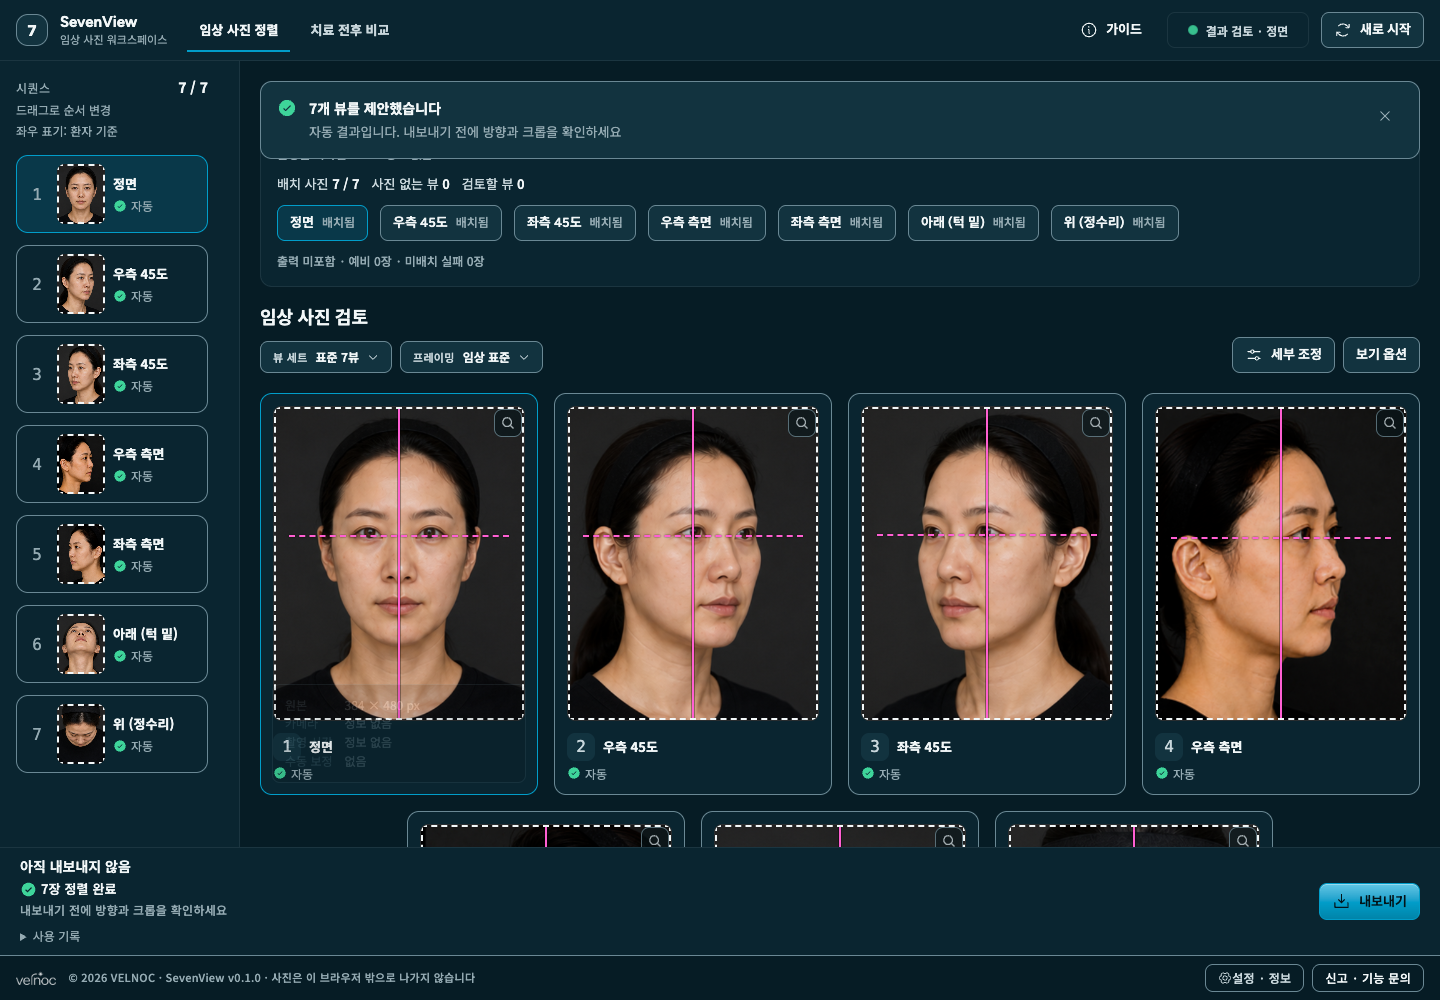Click the refresh icon in 새로 시작
The image size is (1440, 1000).
pos(1343,30)
